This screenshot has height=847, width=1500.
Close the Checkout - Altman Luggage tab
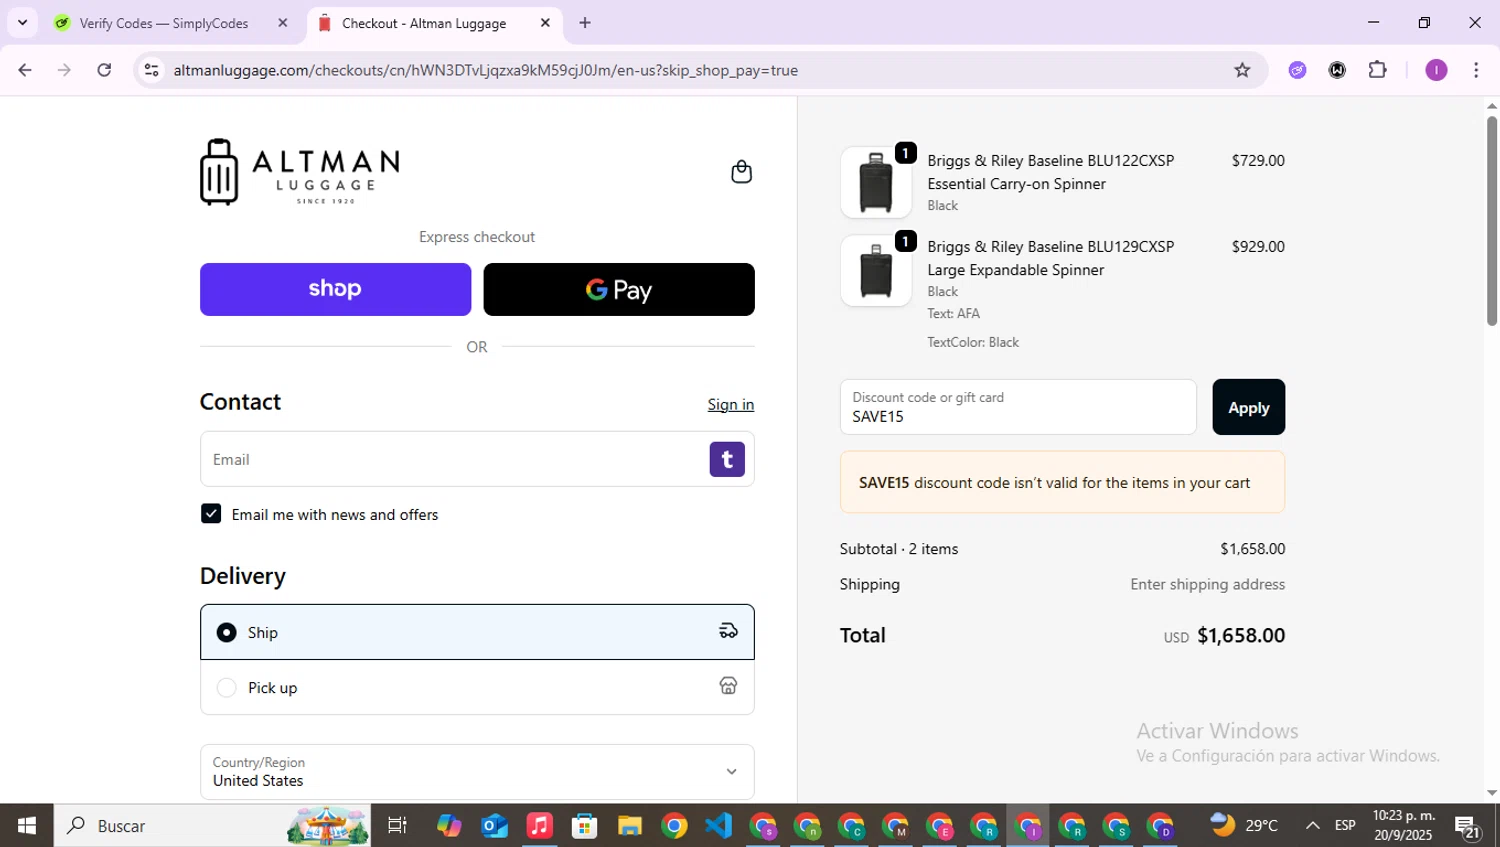(545, 23)
